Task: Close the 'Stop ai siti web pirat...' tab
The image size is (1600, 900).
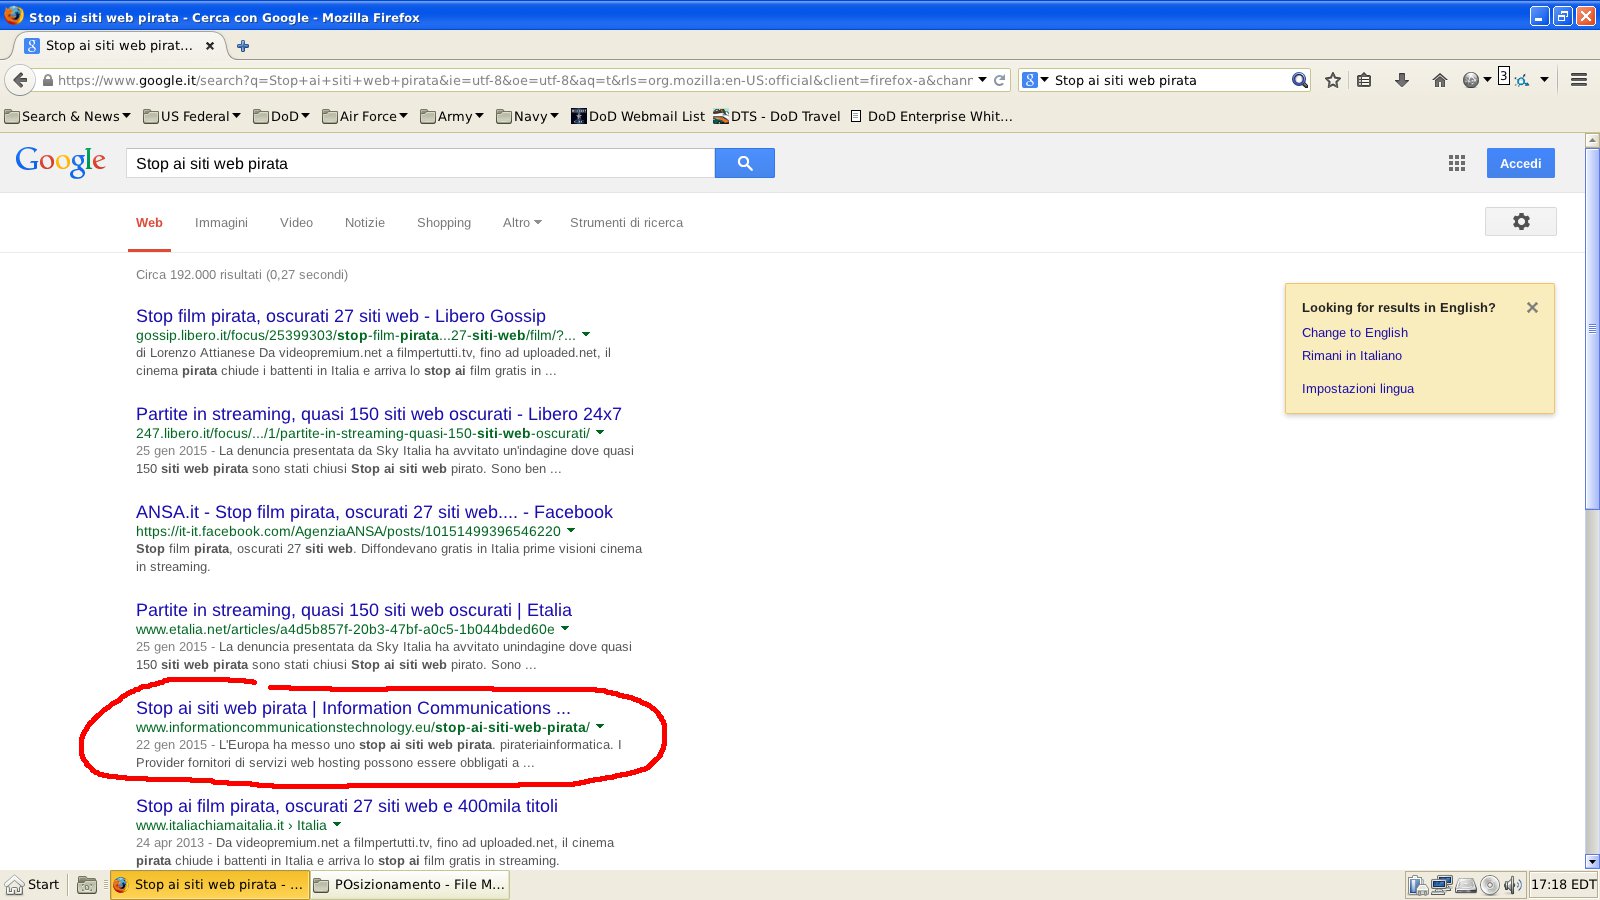Action: pos(209,46)
